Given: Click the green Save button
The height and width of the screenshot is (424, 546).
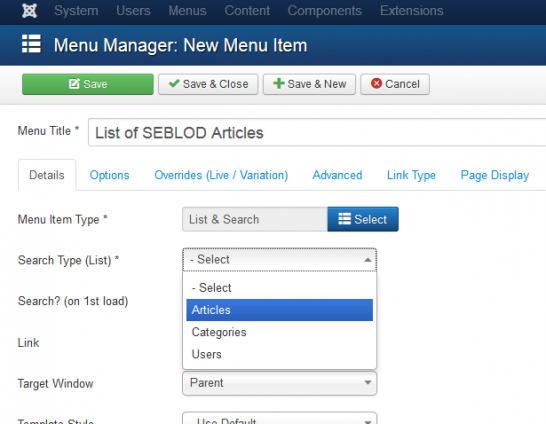Looking at the screenshot, I should click(x=88, y=84).
